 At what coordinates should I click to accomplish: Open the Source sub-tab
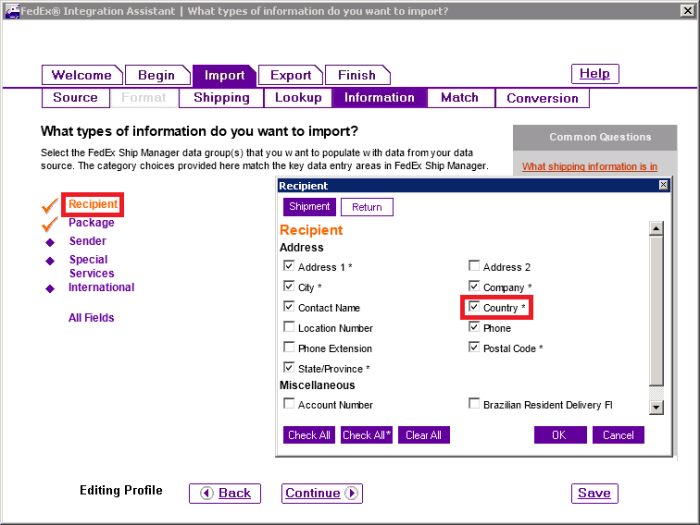[75, 98]
